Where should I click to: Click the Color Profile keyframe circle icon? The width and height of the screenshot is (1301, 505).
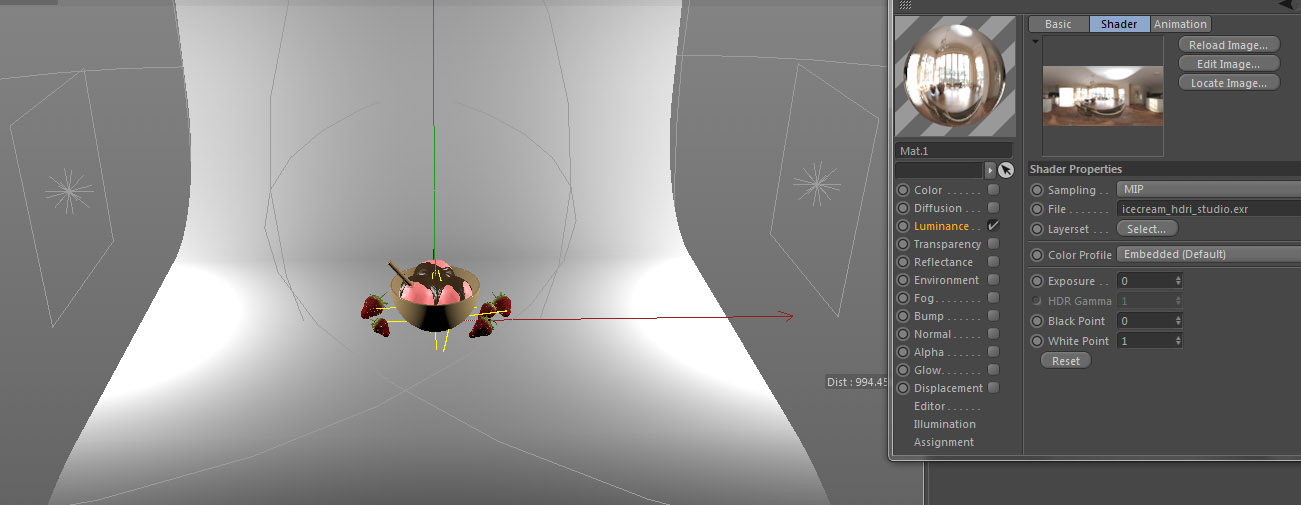pyautogui.click(x=1037, y=255)
